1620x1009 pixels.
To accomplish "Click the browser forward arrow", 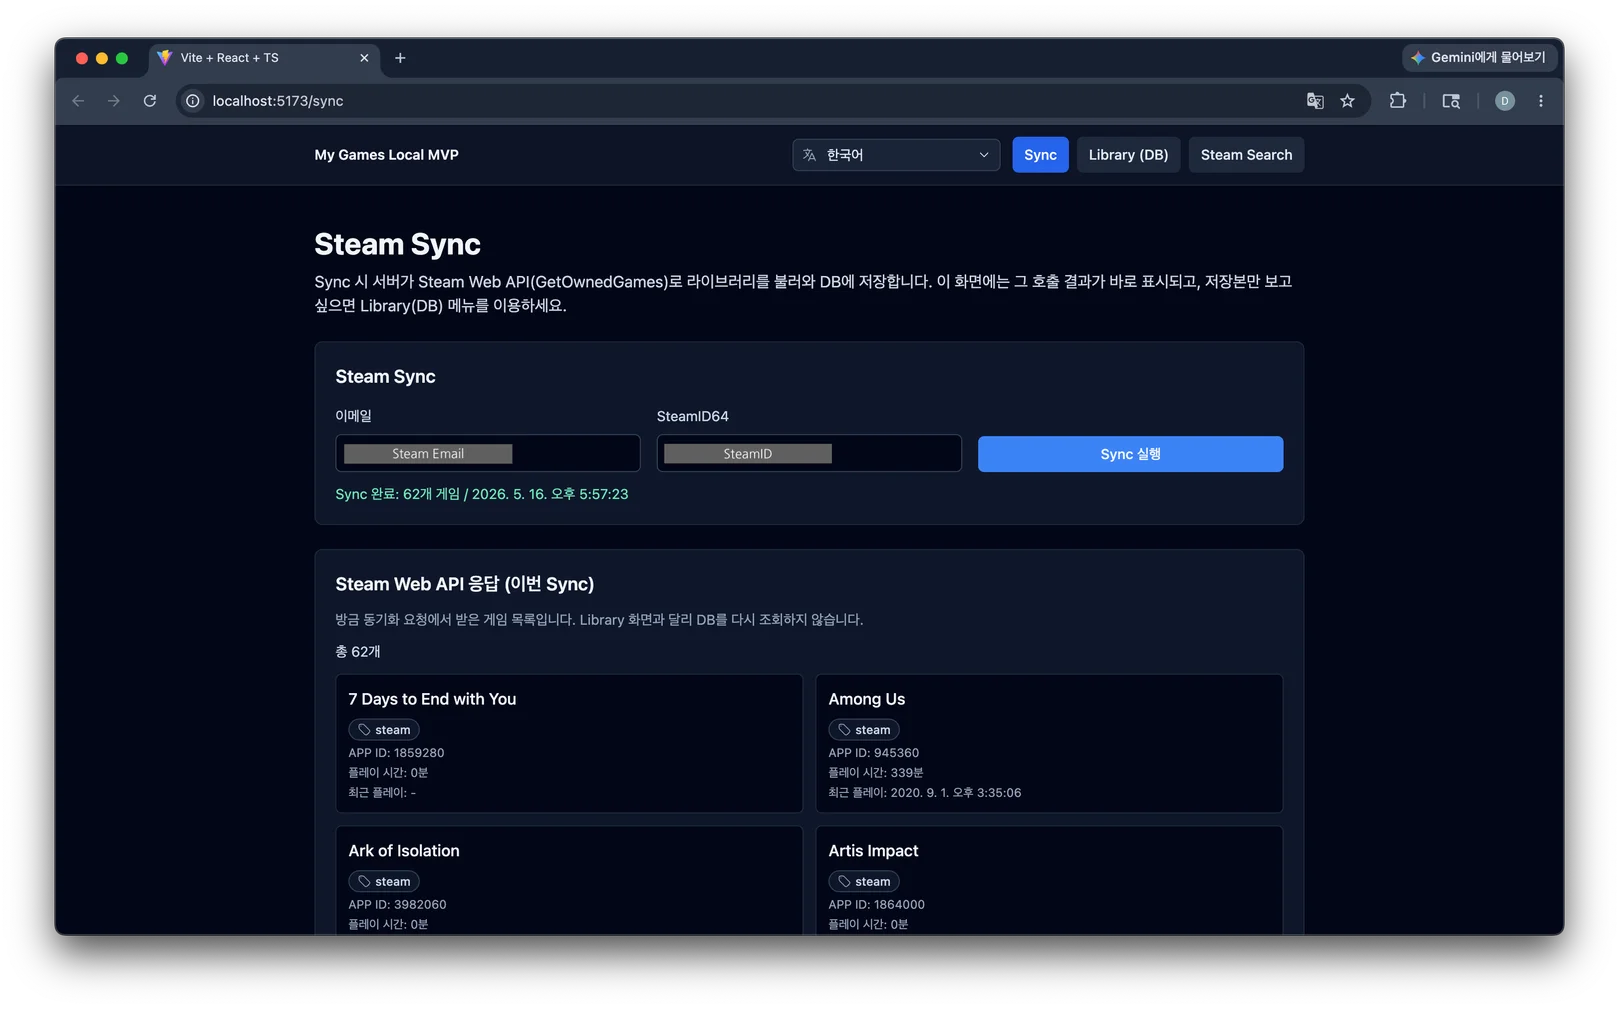I will (114, 101).
